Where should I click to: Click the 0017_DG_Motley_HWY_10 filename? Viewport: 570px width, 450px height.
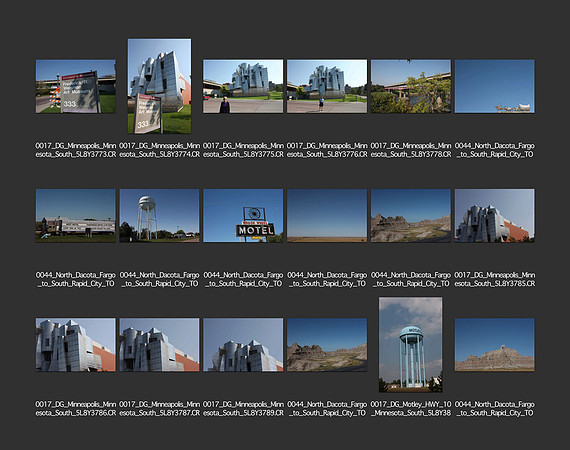411,409
